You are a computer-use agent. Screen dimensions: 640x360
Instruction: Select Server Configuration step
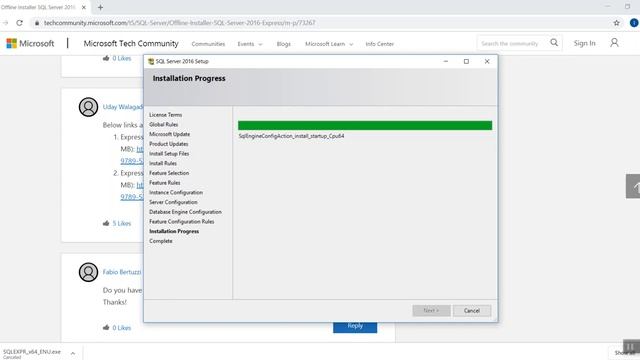[x=173, y=202]
